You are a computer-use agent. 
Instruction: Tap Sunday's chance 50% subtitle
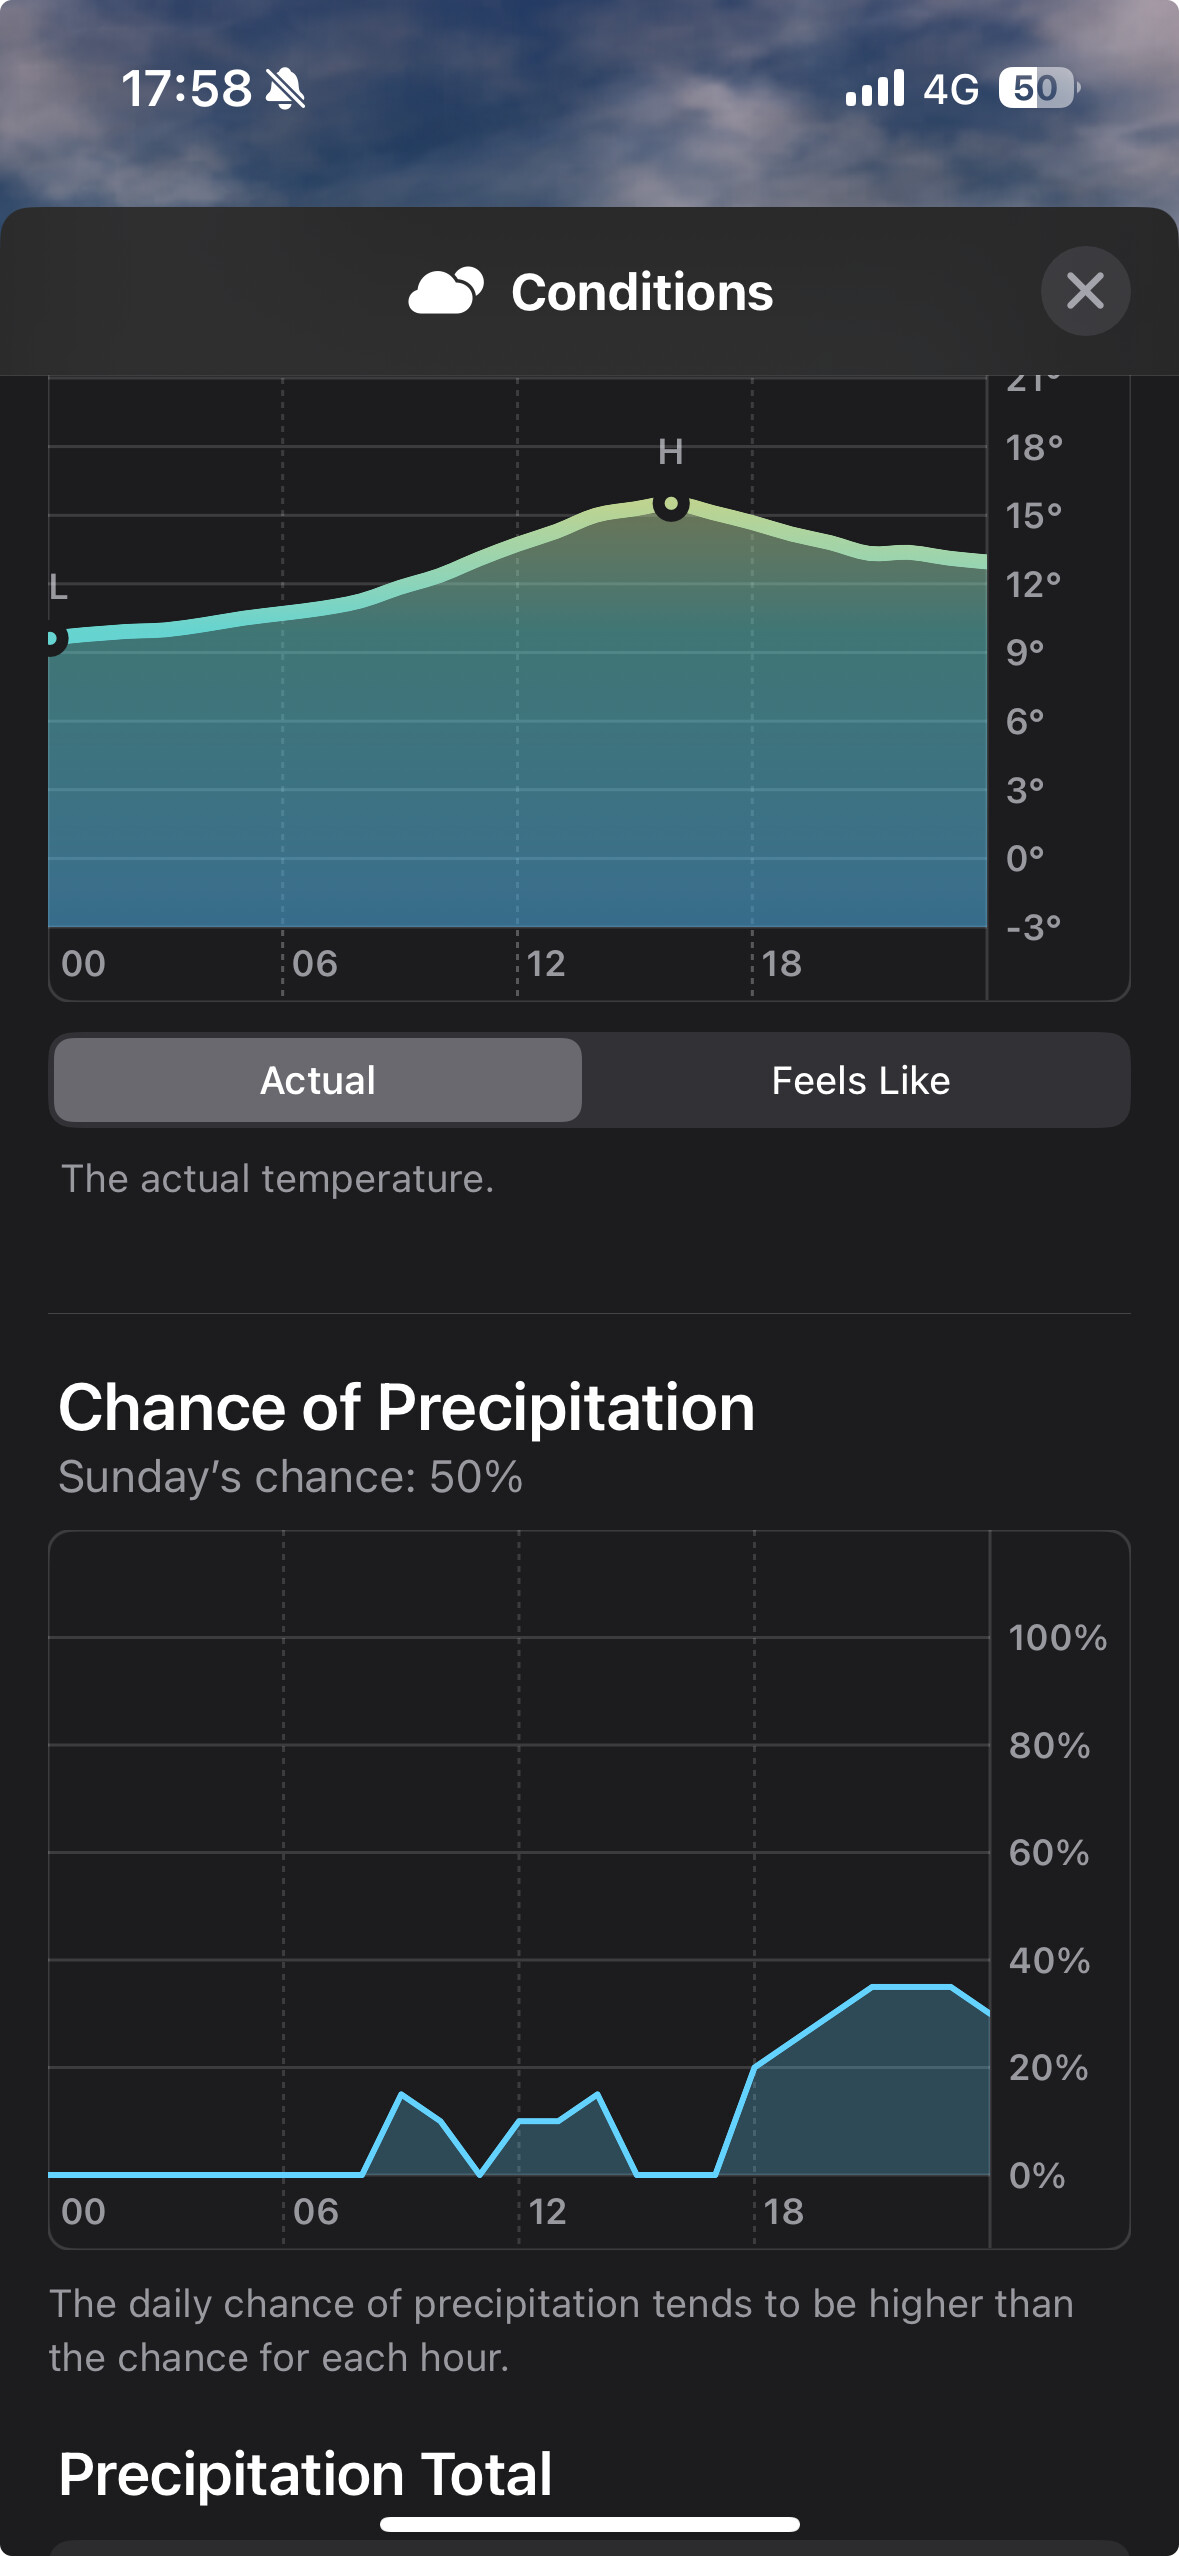click(290, 1477)
